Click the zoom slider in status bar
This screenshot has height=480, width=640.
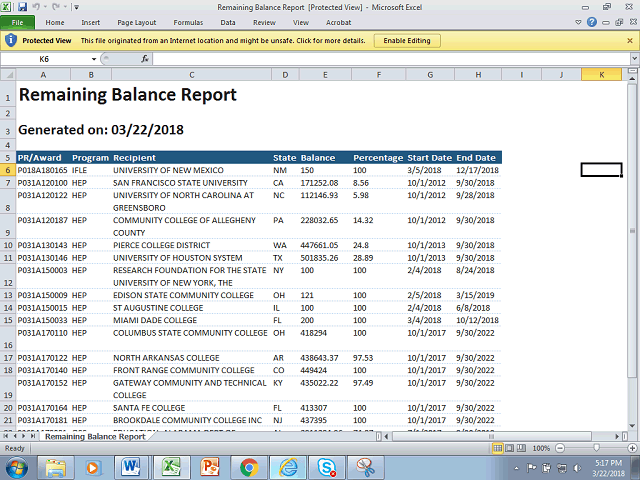(594, 448)
